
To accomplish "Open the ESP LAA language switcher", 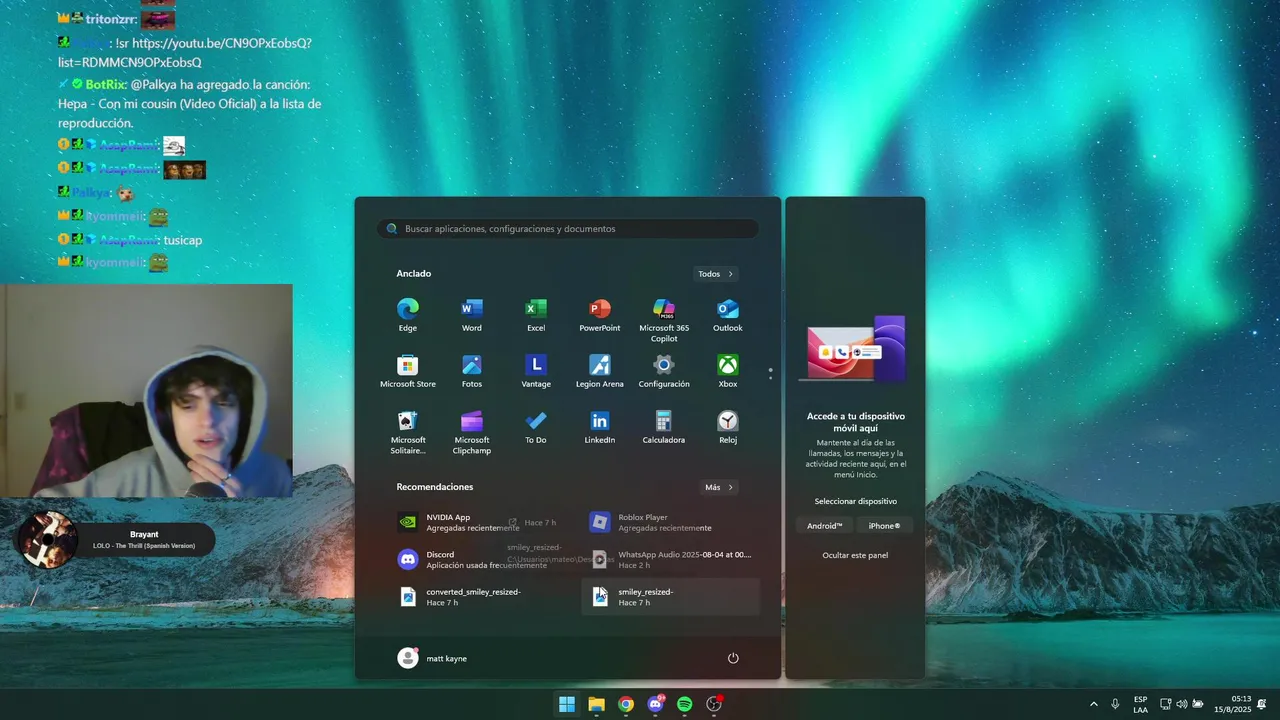I will [1141, 704].
